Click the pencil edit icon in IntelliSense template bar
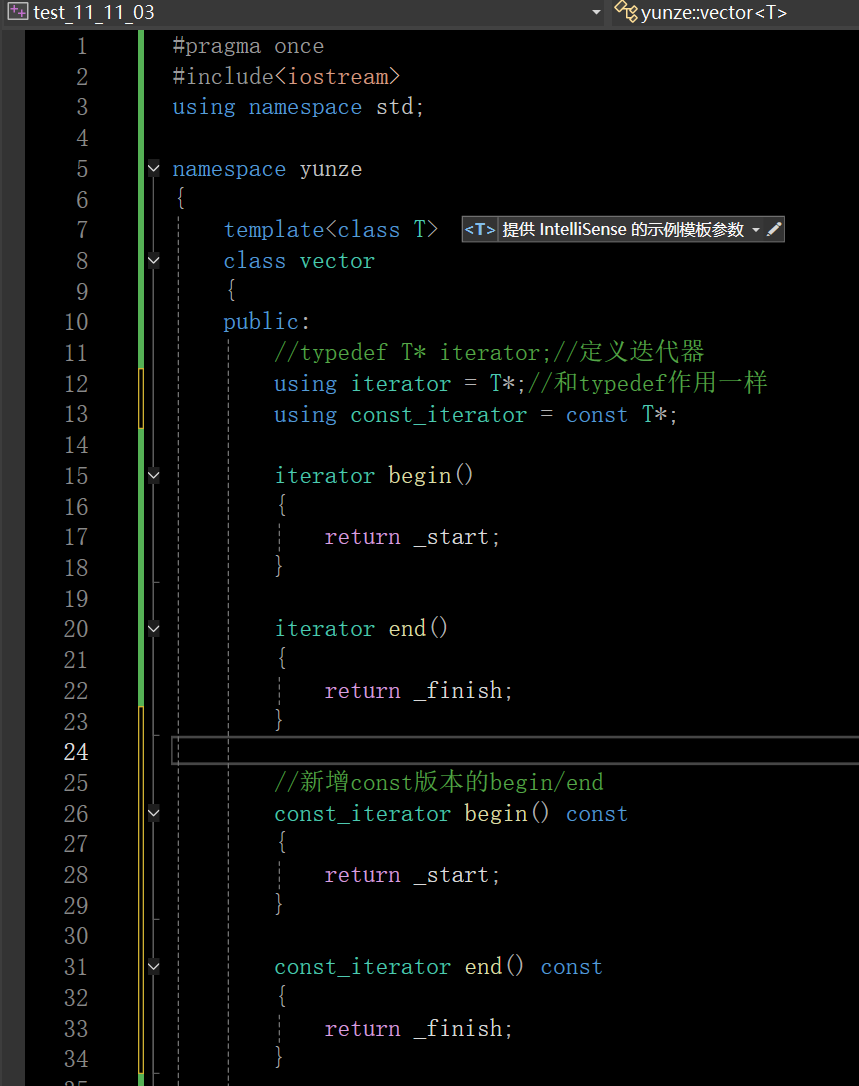Screen dimensions: 859x1086 774,229
